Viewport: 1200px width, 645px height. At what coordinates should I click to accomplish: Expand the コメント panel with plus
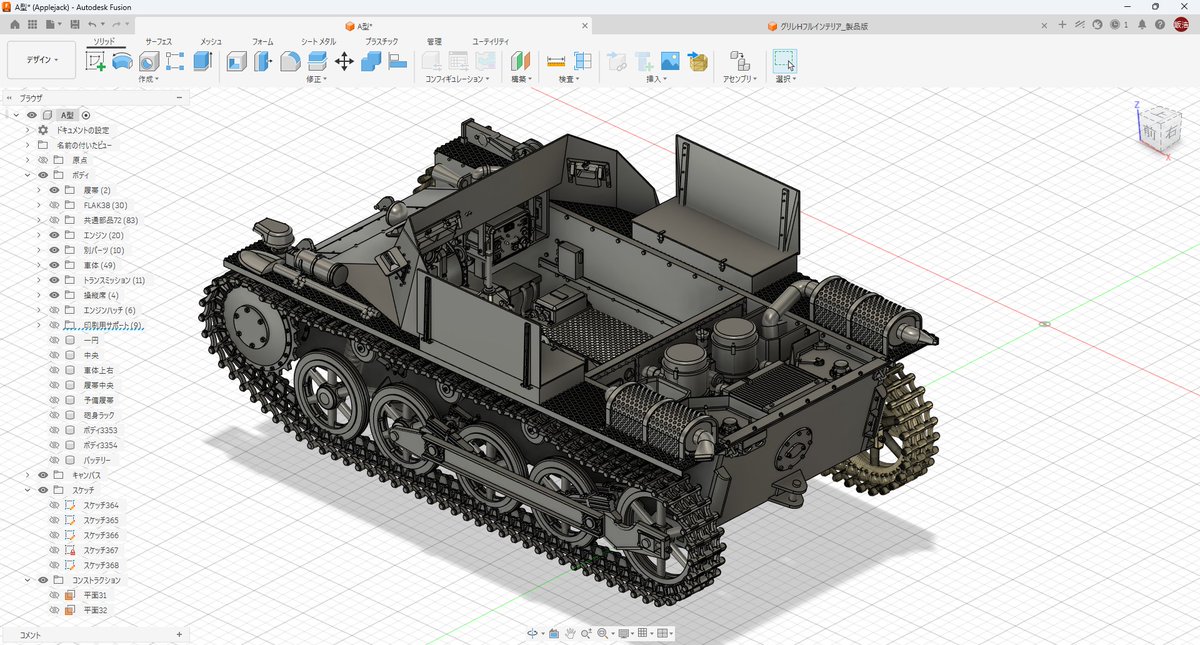coord(179,635)
